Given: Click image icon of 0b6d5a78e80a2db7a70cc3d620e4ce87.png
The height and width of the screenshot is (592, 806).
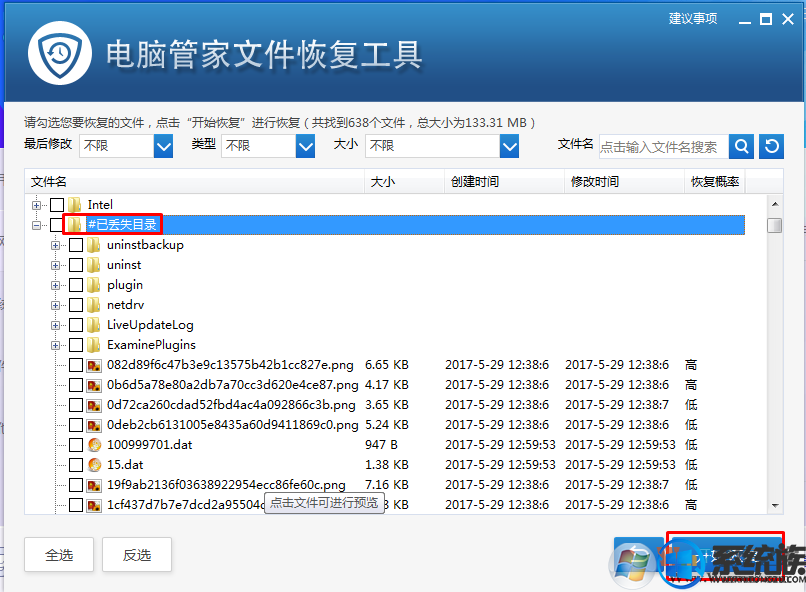Looking at the screenshot, I should (x=94, y=385).
